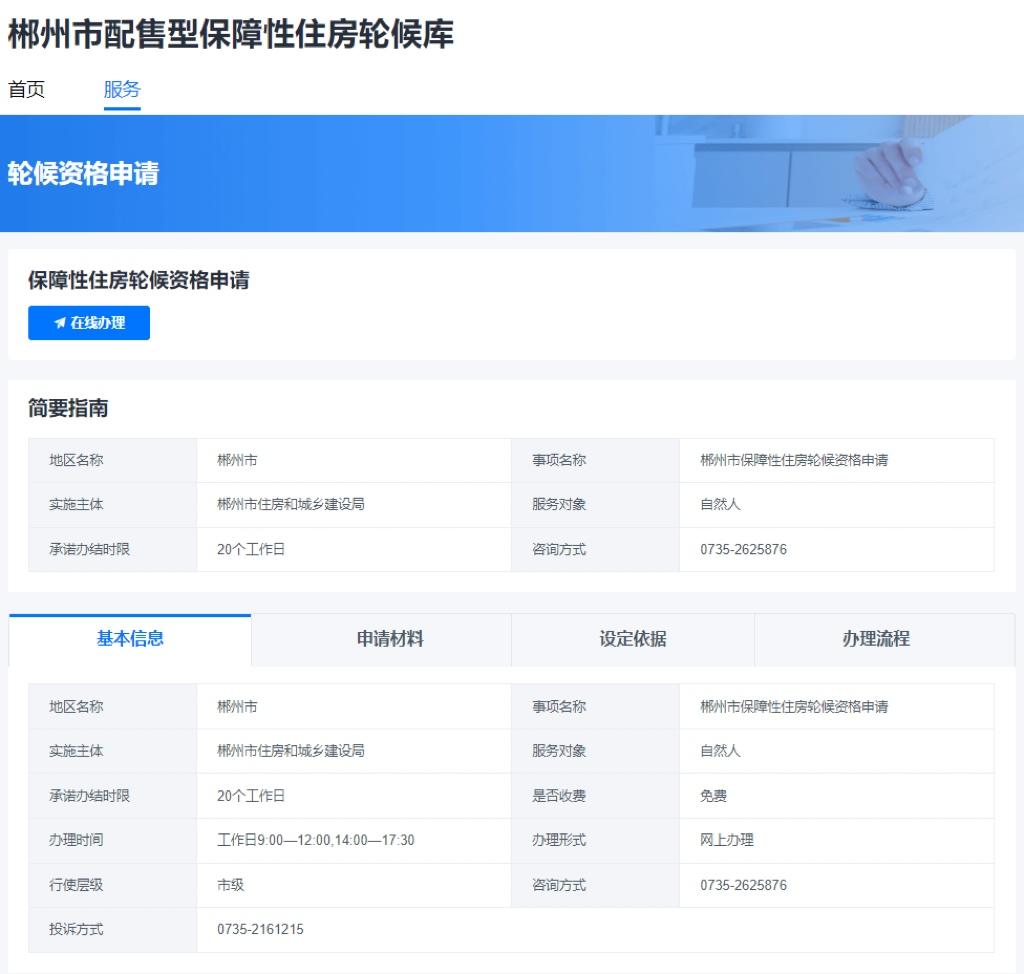This screenshot has width=1024, height=974.
Task: Click the 办理时间 label
Action: (76, 840)
